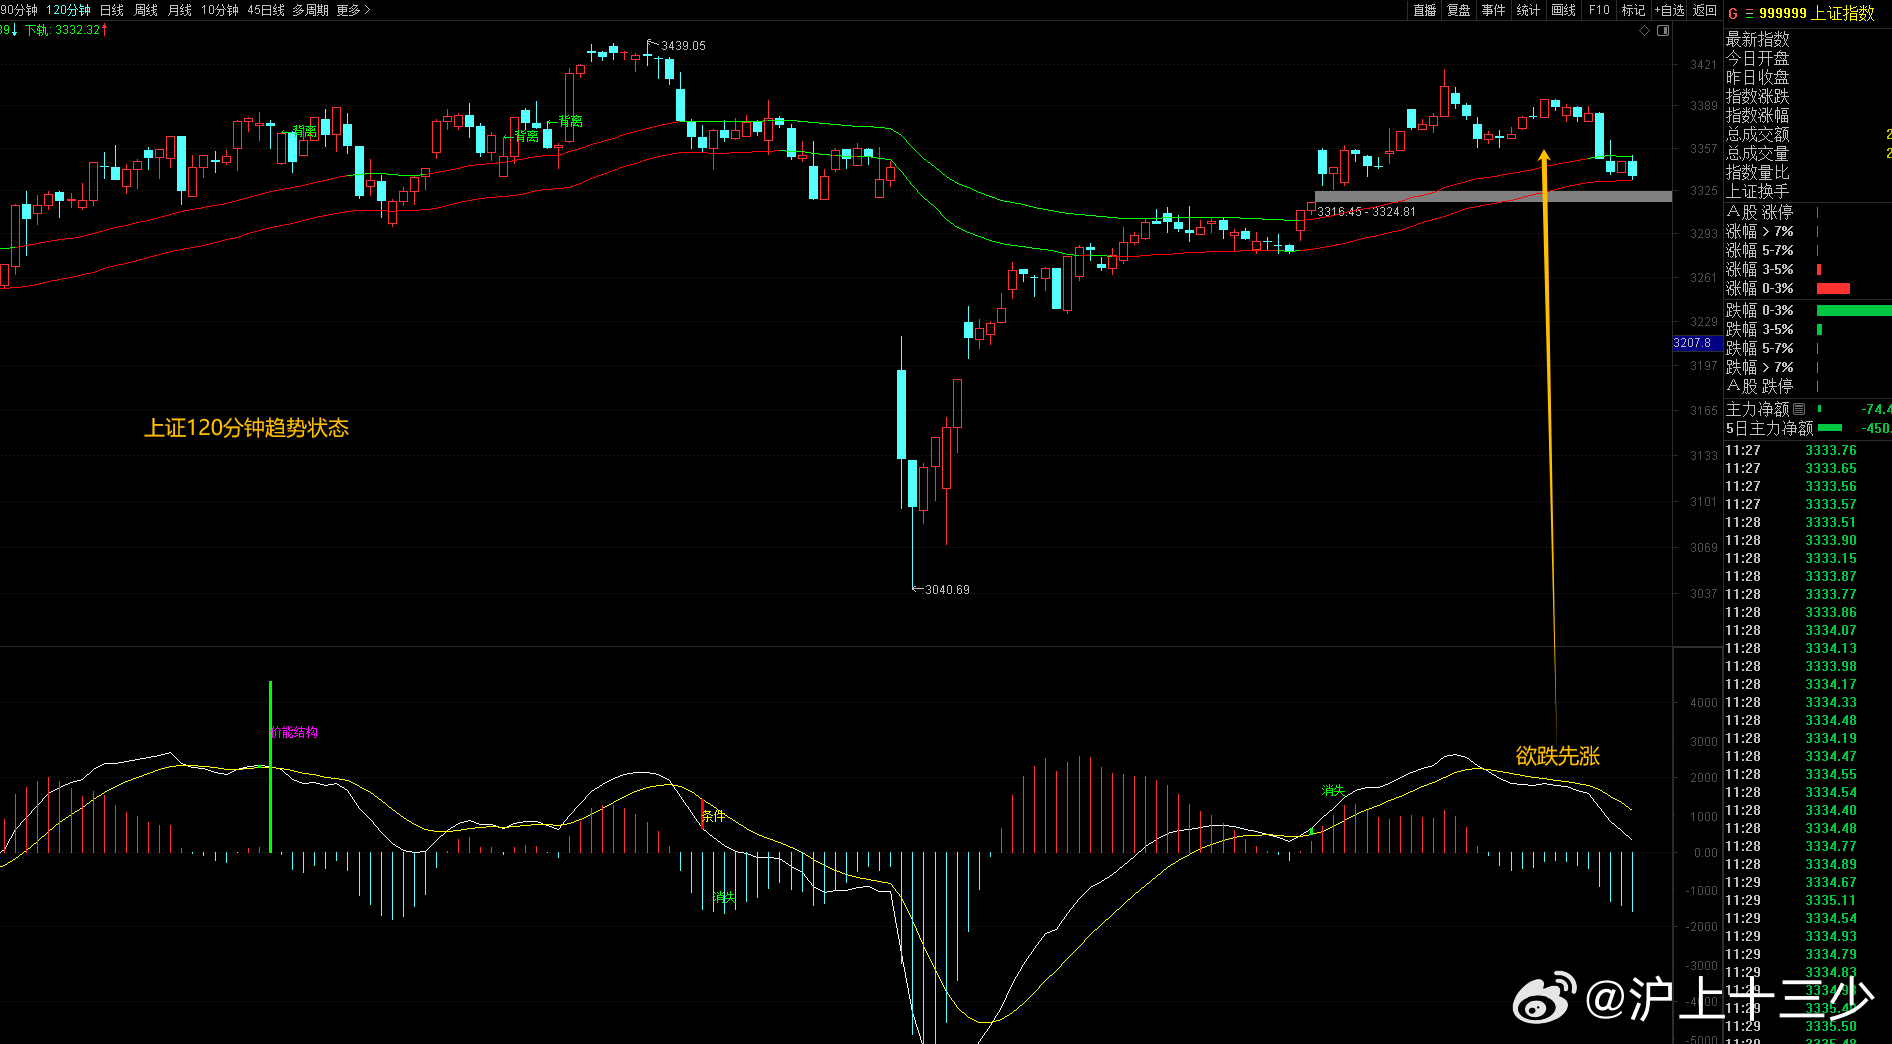Image resolution: width=1892 pixels, height=1044 pixels.
Task: Expand the 更多 periods dropdown
Action: point(353,10)
